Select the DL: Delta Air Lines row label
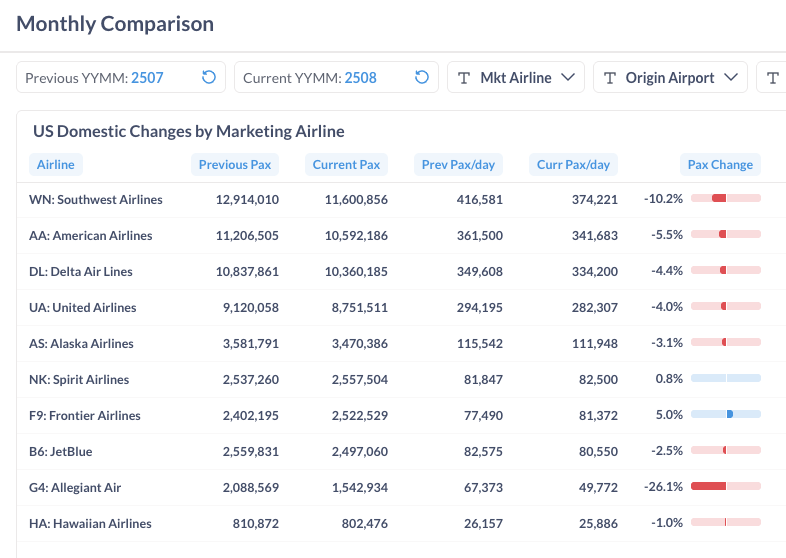 click(x=81, y=272)
